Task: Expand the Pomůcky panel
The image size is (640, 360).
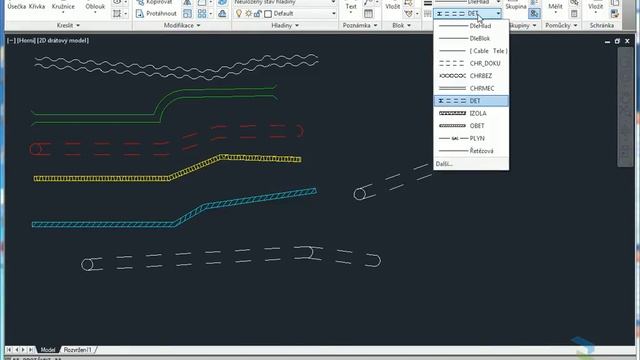Action: [x=562, y=25]
